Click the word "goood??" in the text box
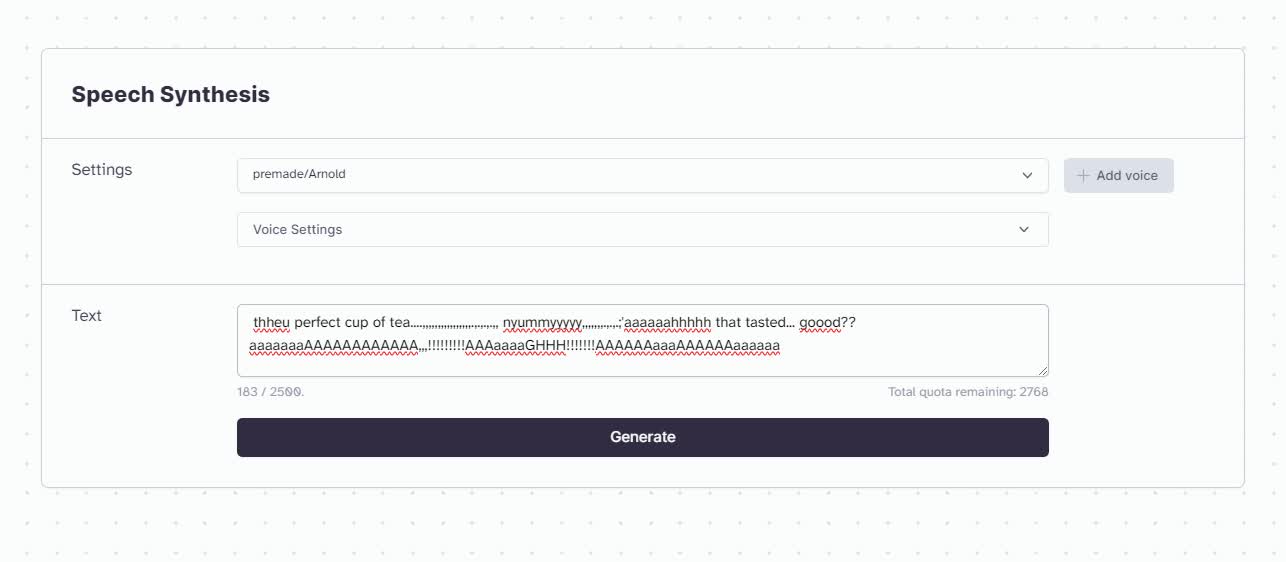1286x562 pixels. click(827, 322)
